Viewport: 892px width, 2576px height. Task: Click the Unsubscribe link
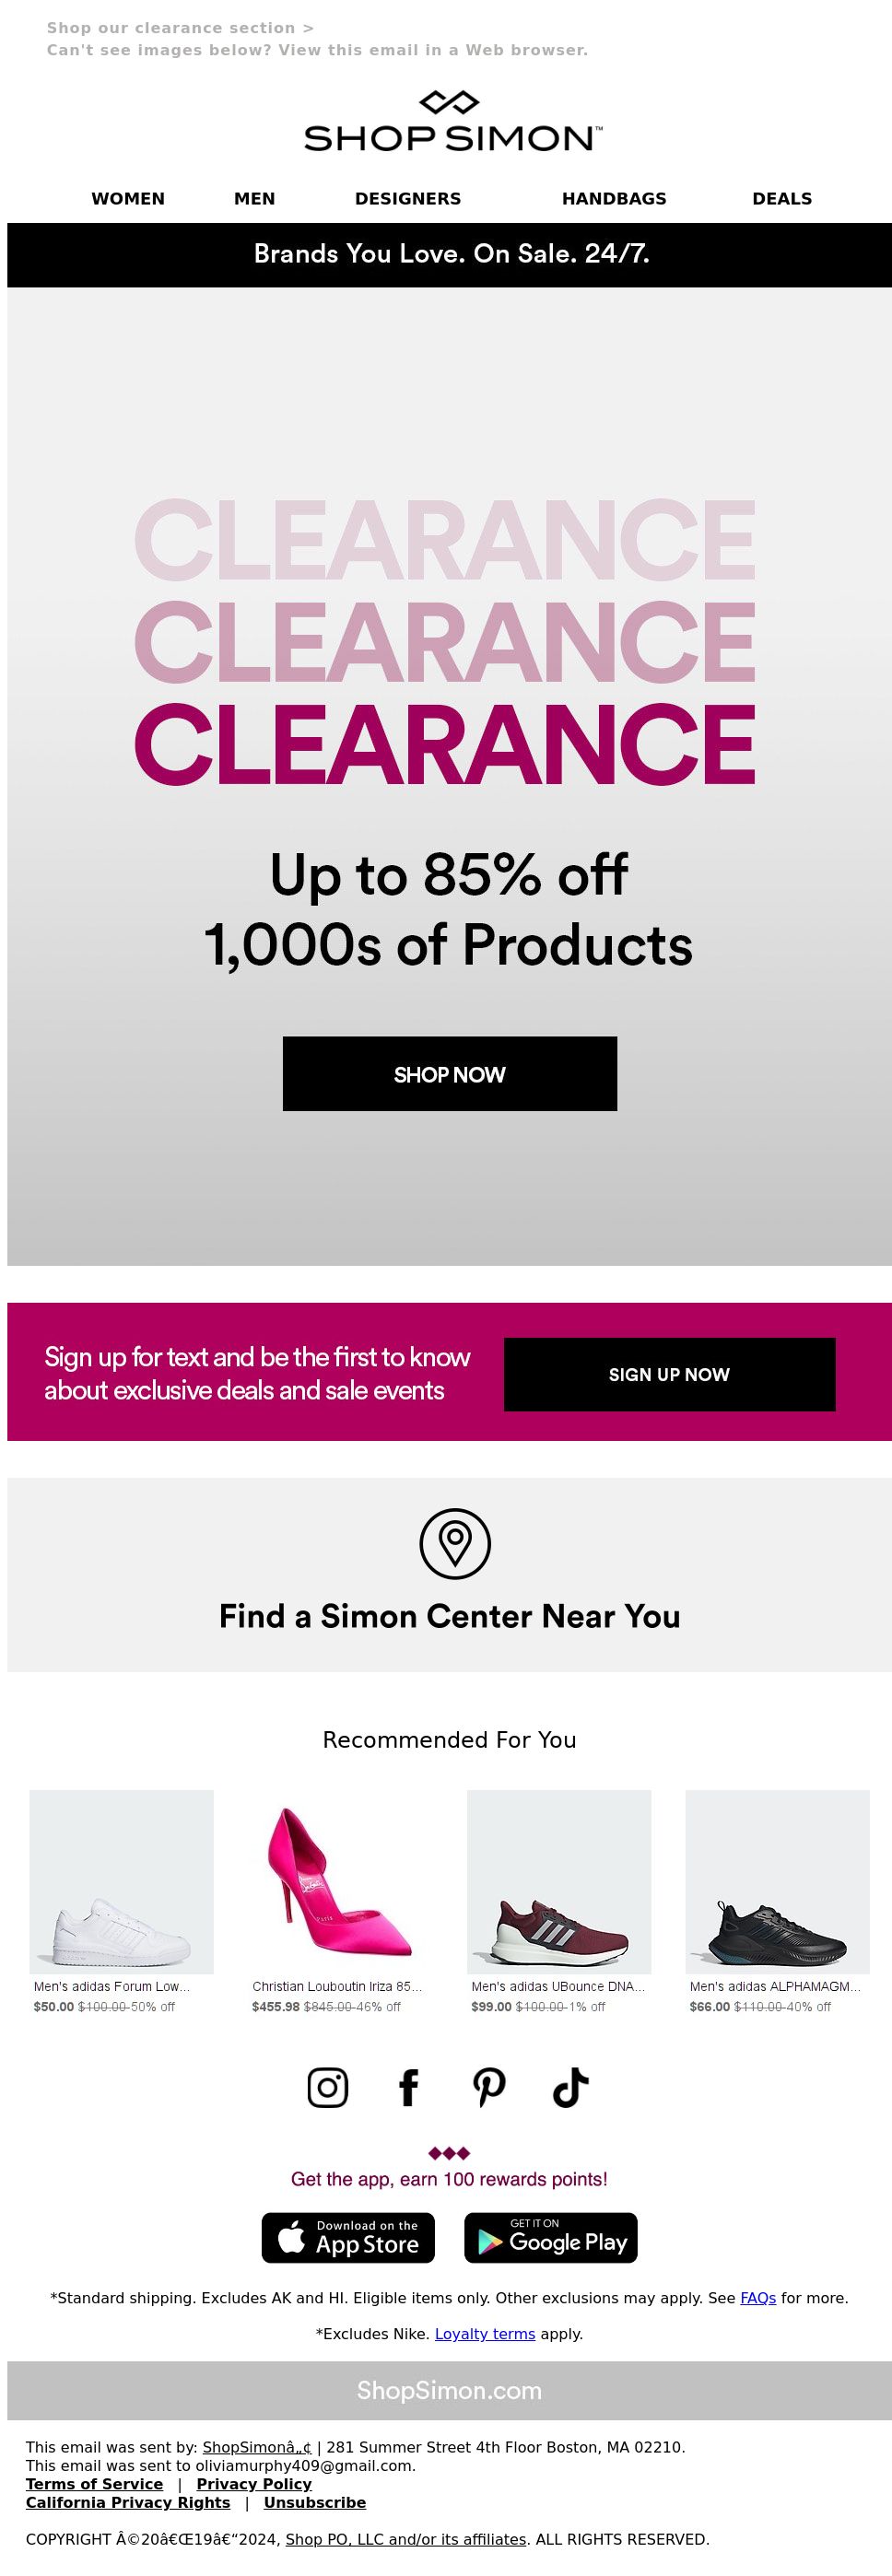pos(315,2502)
